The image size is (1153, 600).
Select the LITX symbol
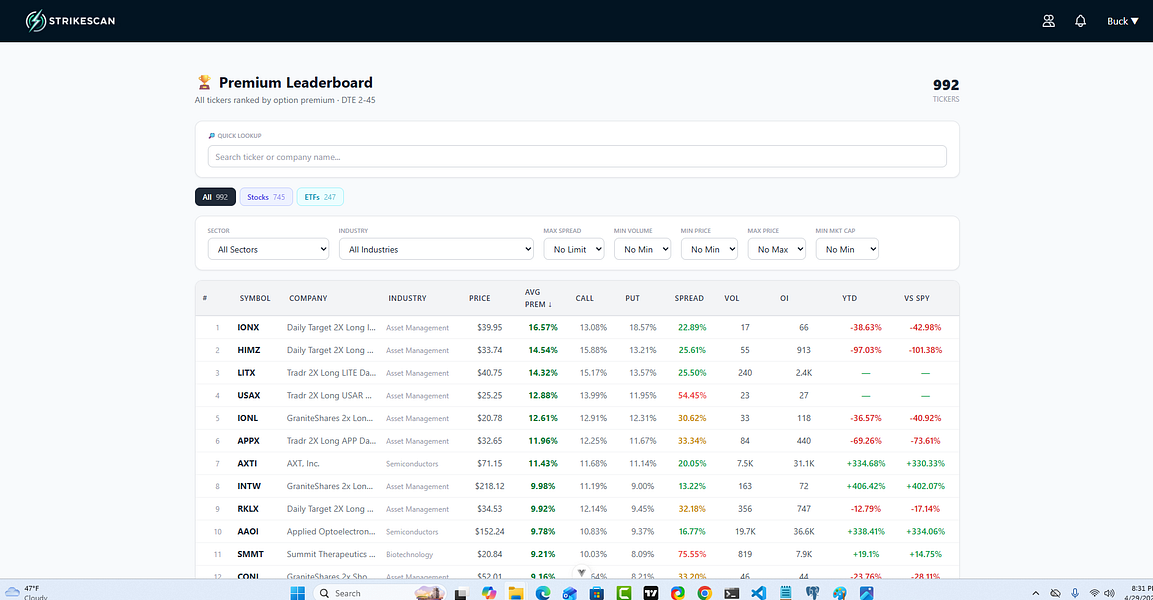tap(246, 373)
